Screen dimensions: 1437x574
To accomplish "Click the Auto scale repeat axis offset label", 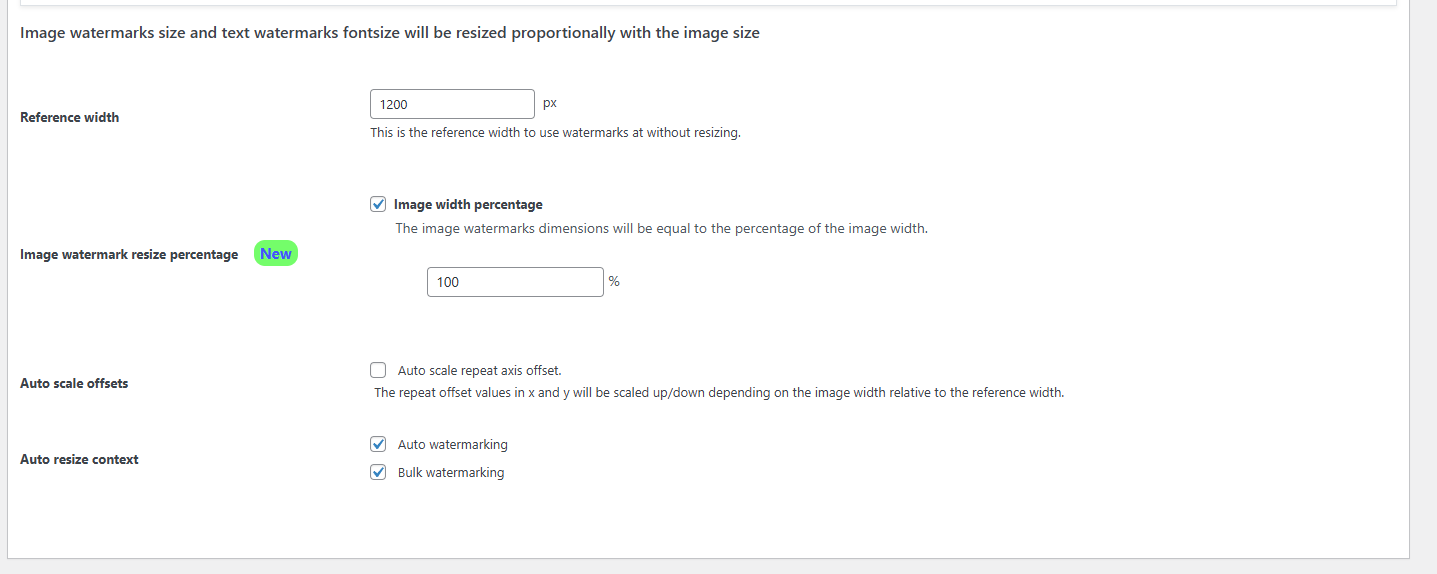I will click(x=486, y=371).
